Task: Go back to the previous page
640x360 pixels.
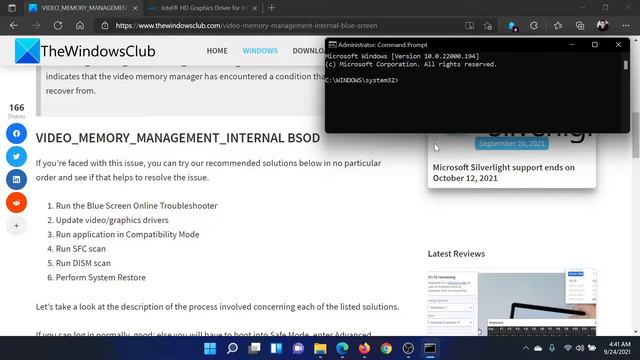Action: pyautogui.click(x=14, y=25)
